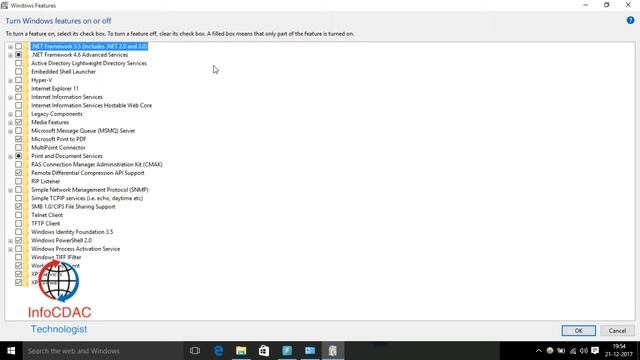Select the 'TFTP Client' row label
The width and height of the screenshot is (640, 360).
46,223
